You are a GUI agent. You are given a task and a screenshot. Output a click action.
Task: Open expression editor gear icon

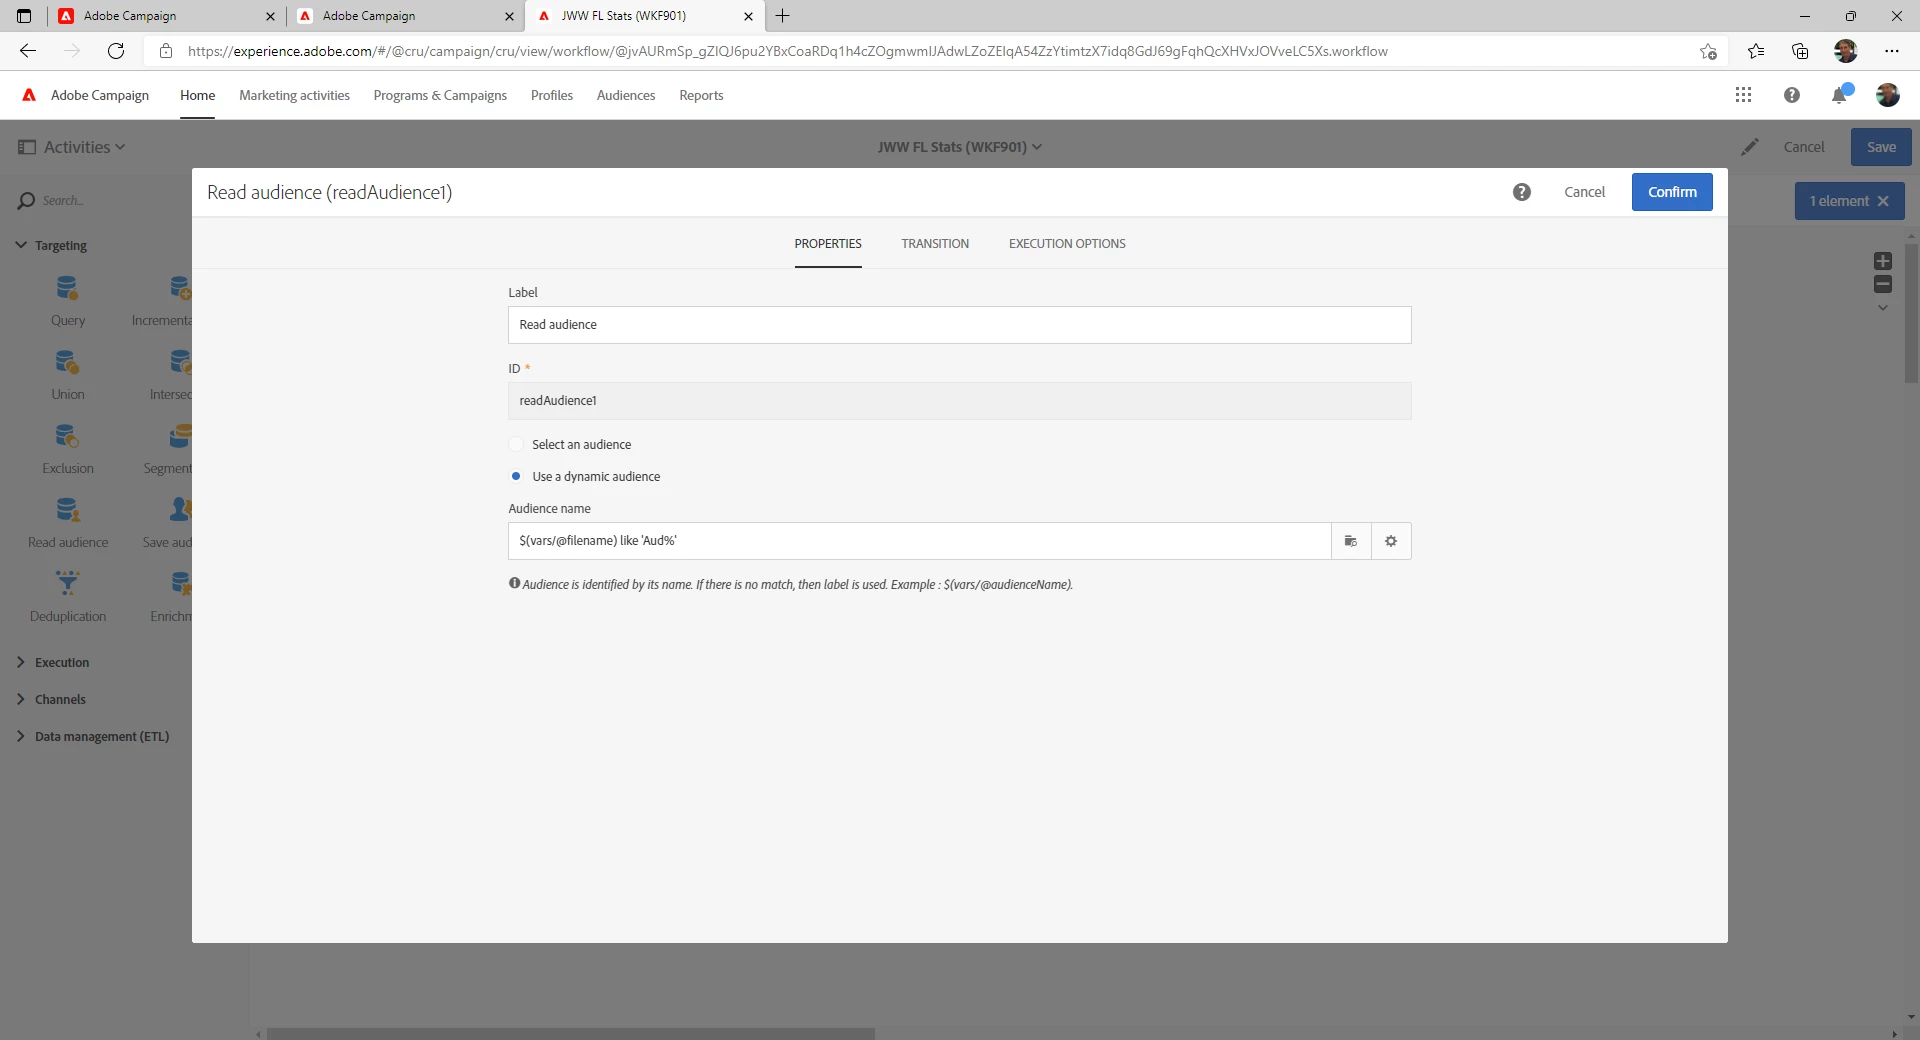coord(1391,541)
